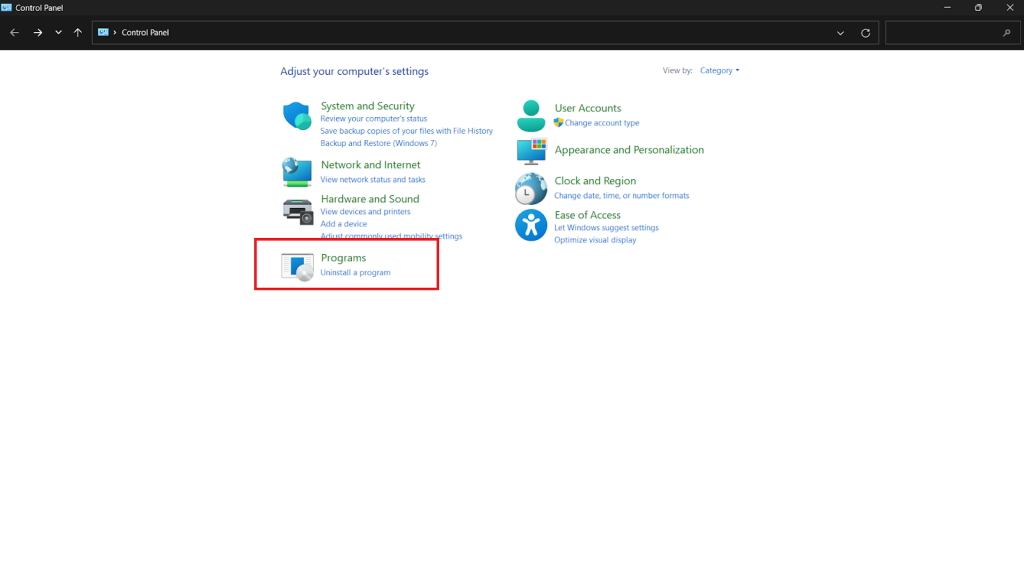
Task: Go back with the back arrow
Action: click(x=14, y=33)
